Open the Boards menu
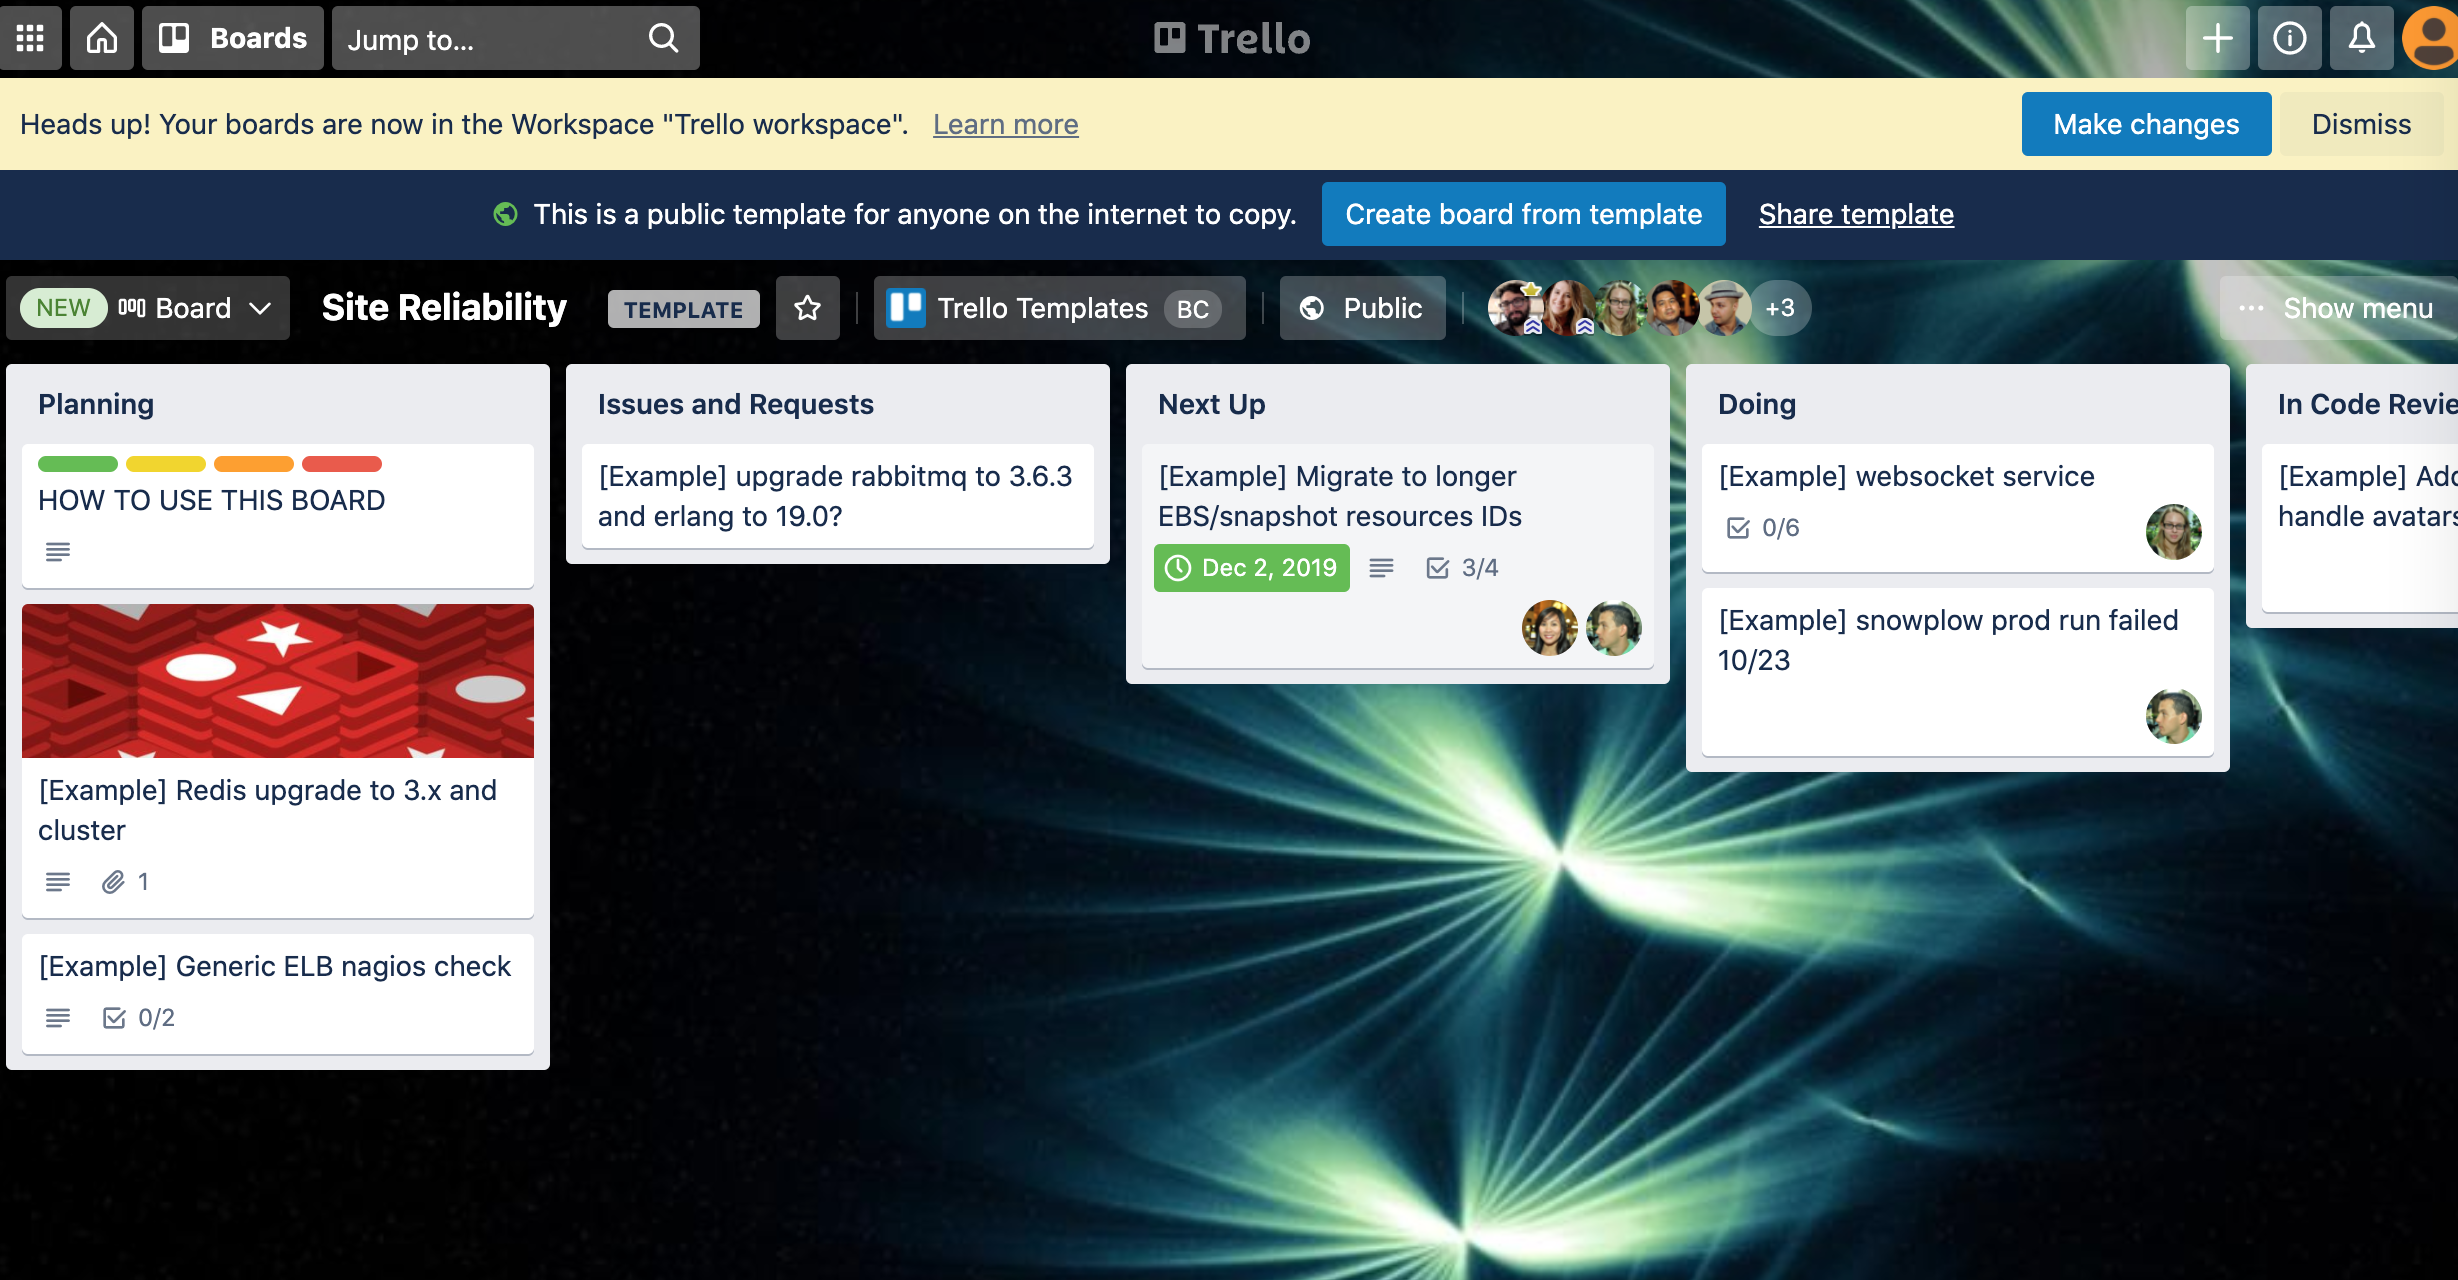 click(232, 38)
